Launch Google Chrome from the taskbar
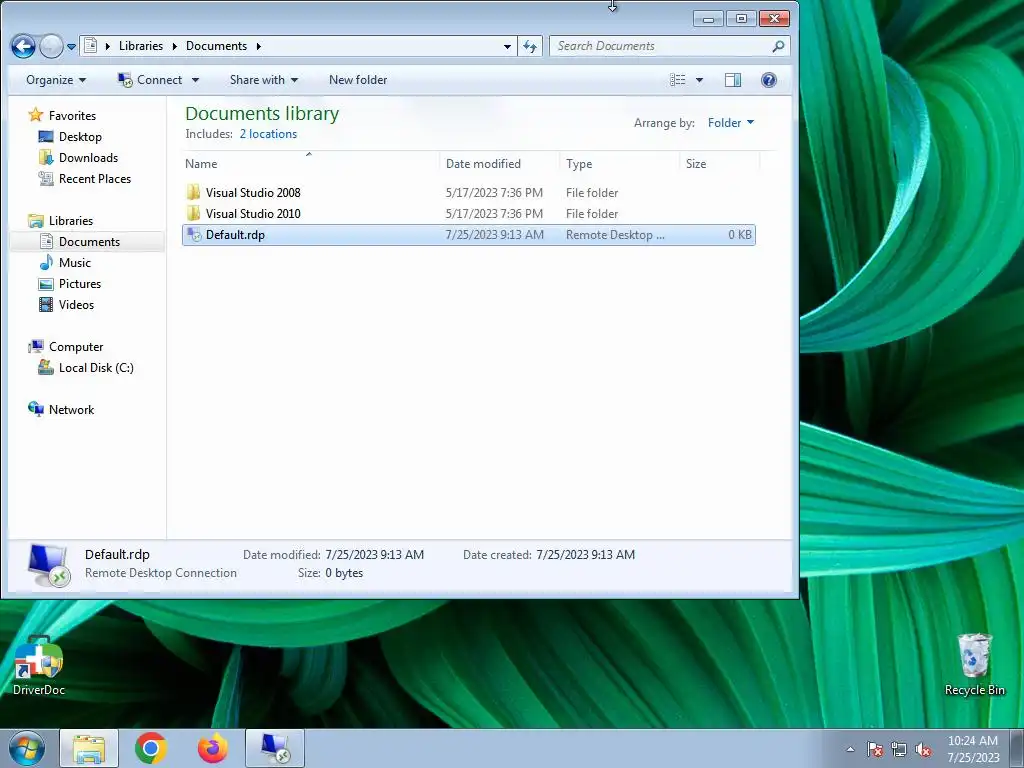Image resolution: width=1024 pixels, height=768 pixels. click(x=151, y=748)
